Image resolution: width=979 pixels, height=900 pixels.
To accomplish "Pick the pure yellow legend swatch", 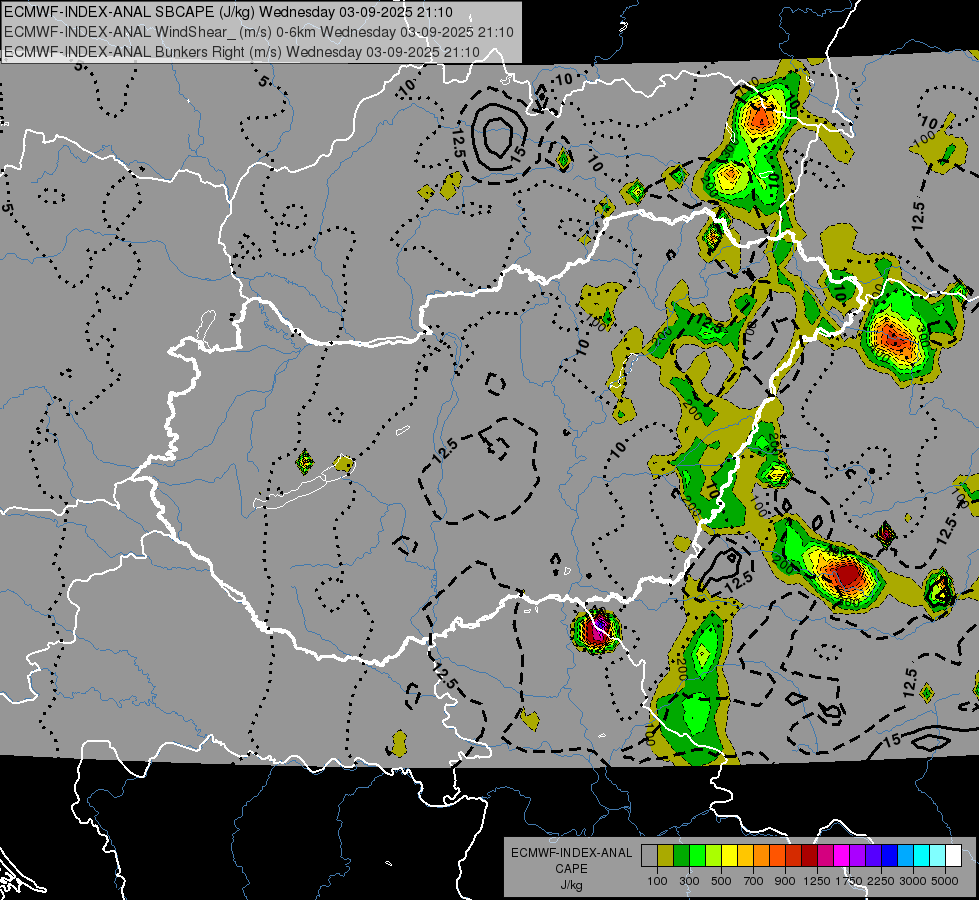I will pyautogui.click(x=729, y=855).
